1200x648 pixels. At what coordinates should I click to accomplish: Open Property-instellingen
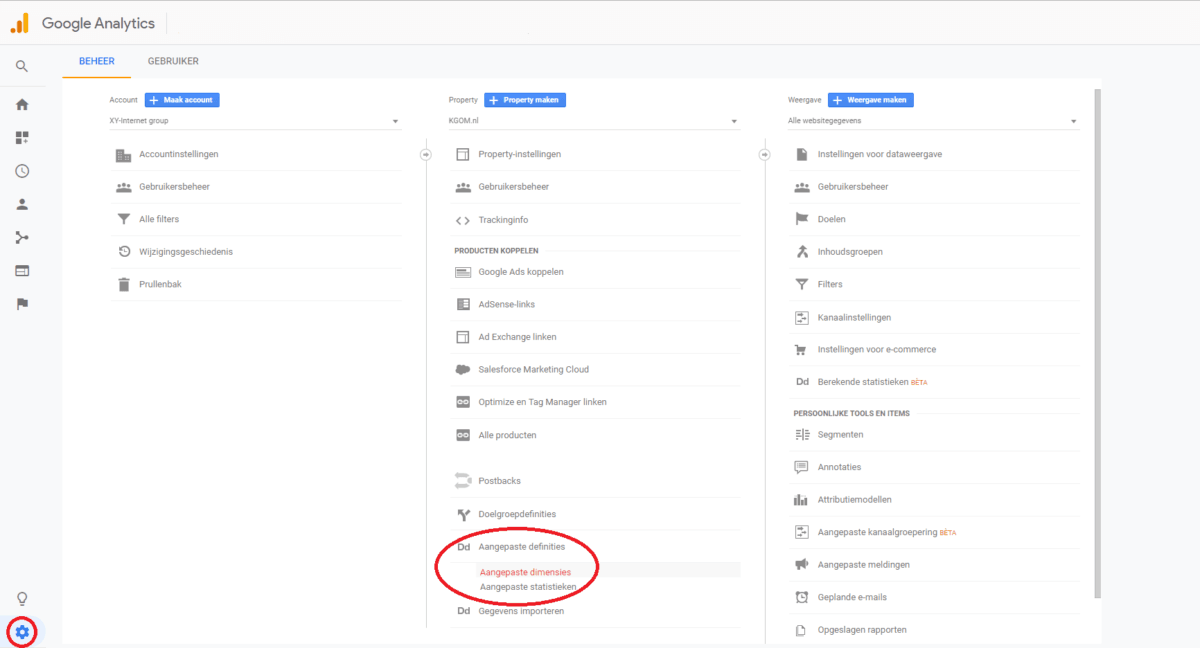click(x=519, y=155)
